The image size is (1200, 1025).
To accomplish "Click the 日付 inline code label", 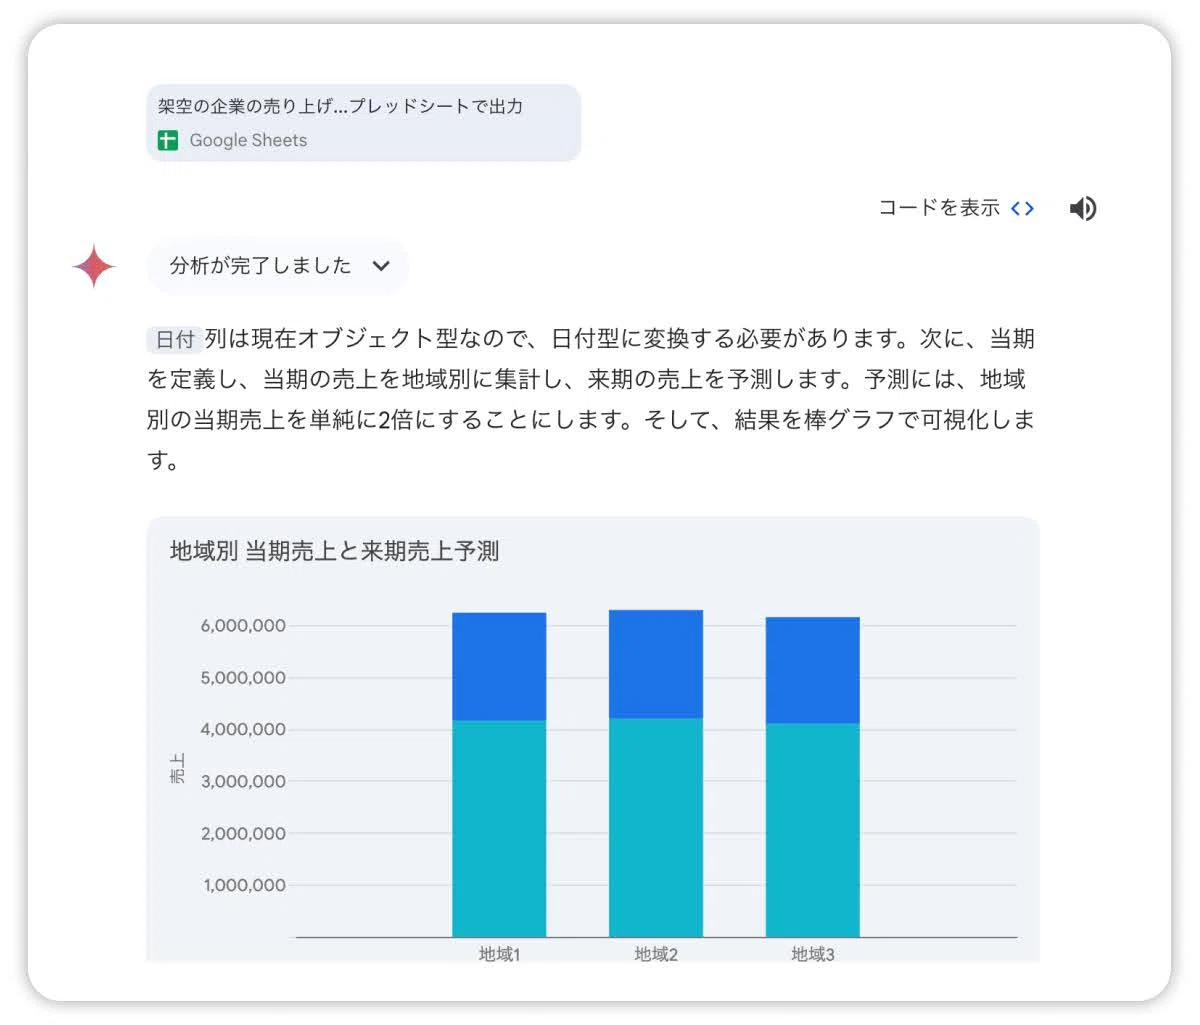I will [175, 340].
